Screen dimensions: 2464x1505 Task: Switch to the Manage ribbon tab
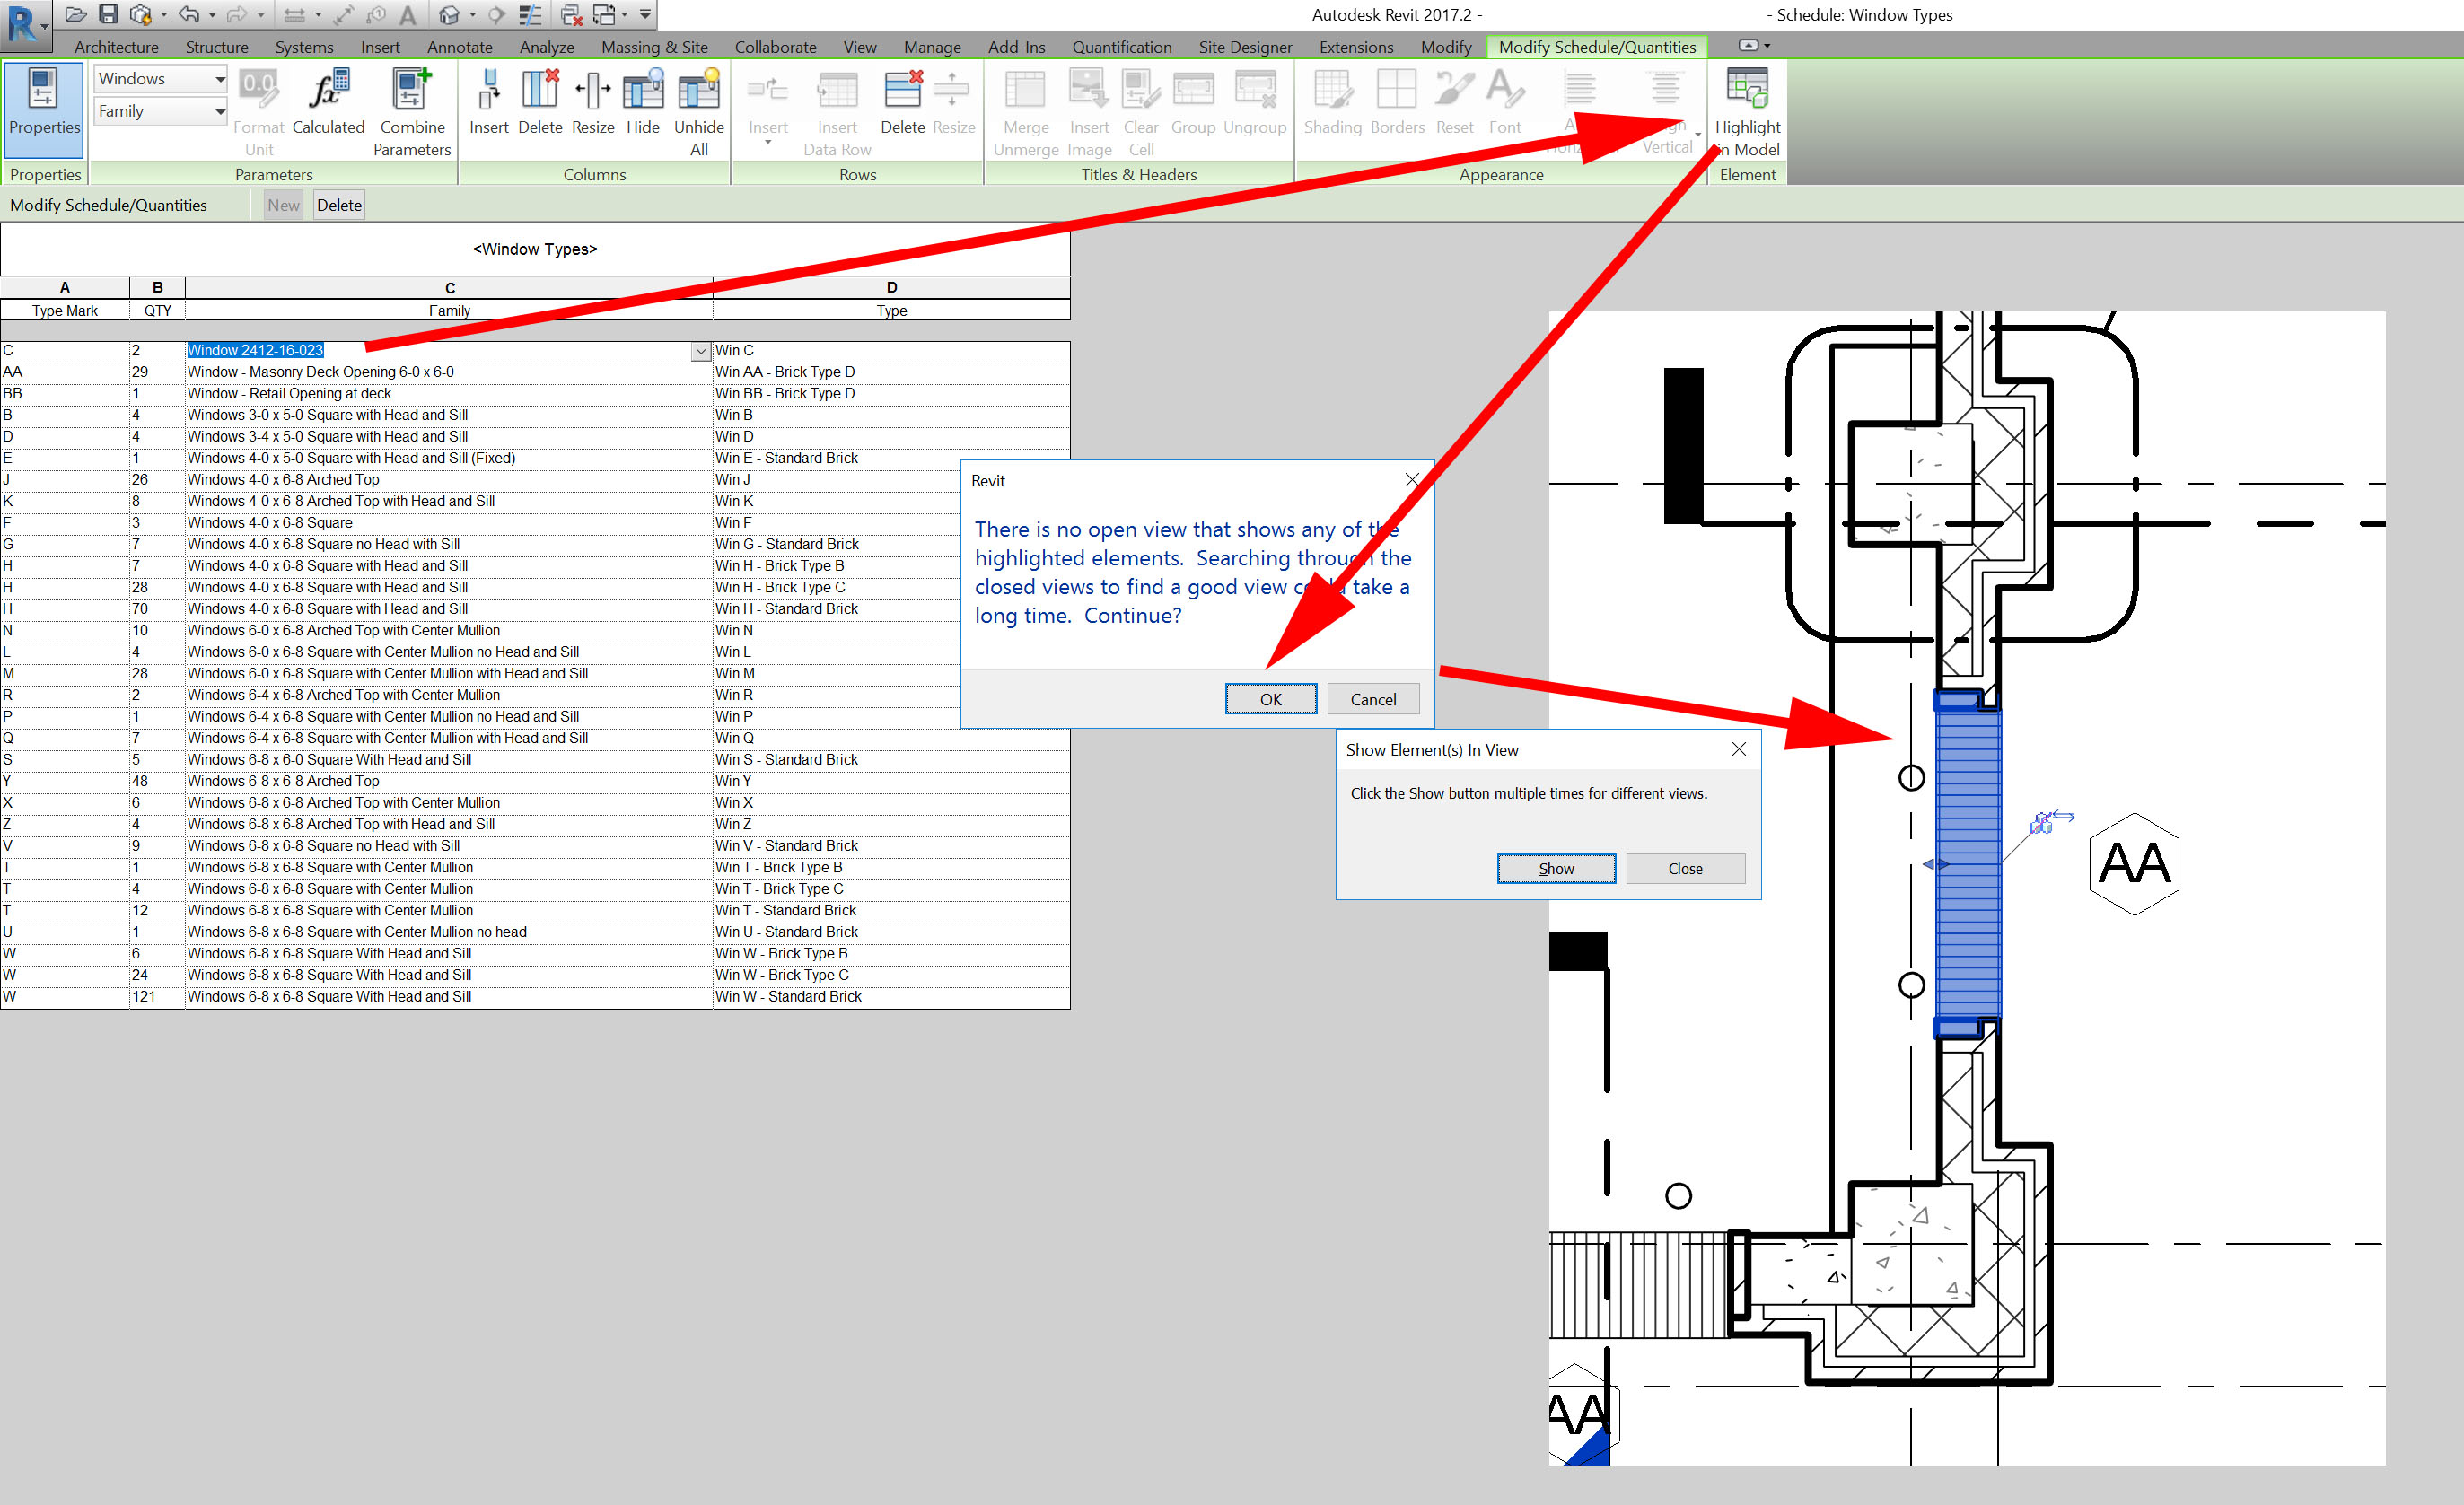tap(931, 47)
